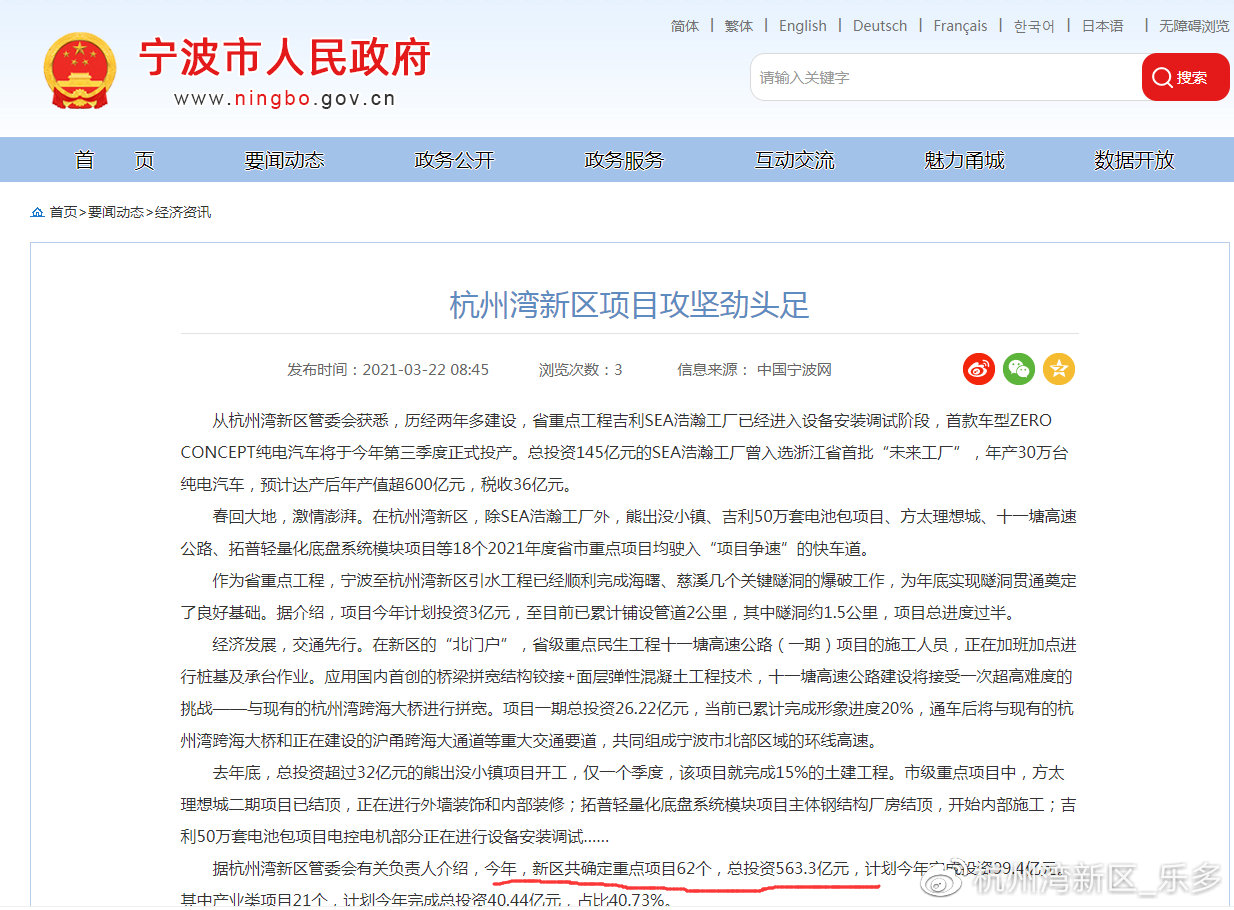Image resolution: width=1234 pixels, height=910 pixels.
Task: Click the 请输入关键字 search field
Action: pyautogui.click(x=946, y=77)
